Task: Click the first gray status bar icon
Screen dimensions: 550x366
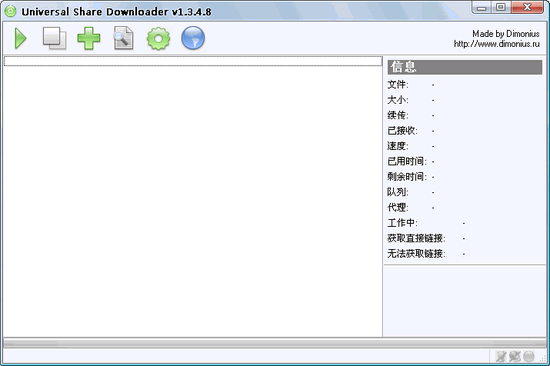Action: pos(501,357)
